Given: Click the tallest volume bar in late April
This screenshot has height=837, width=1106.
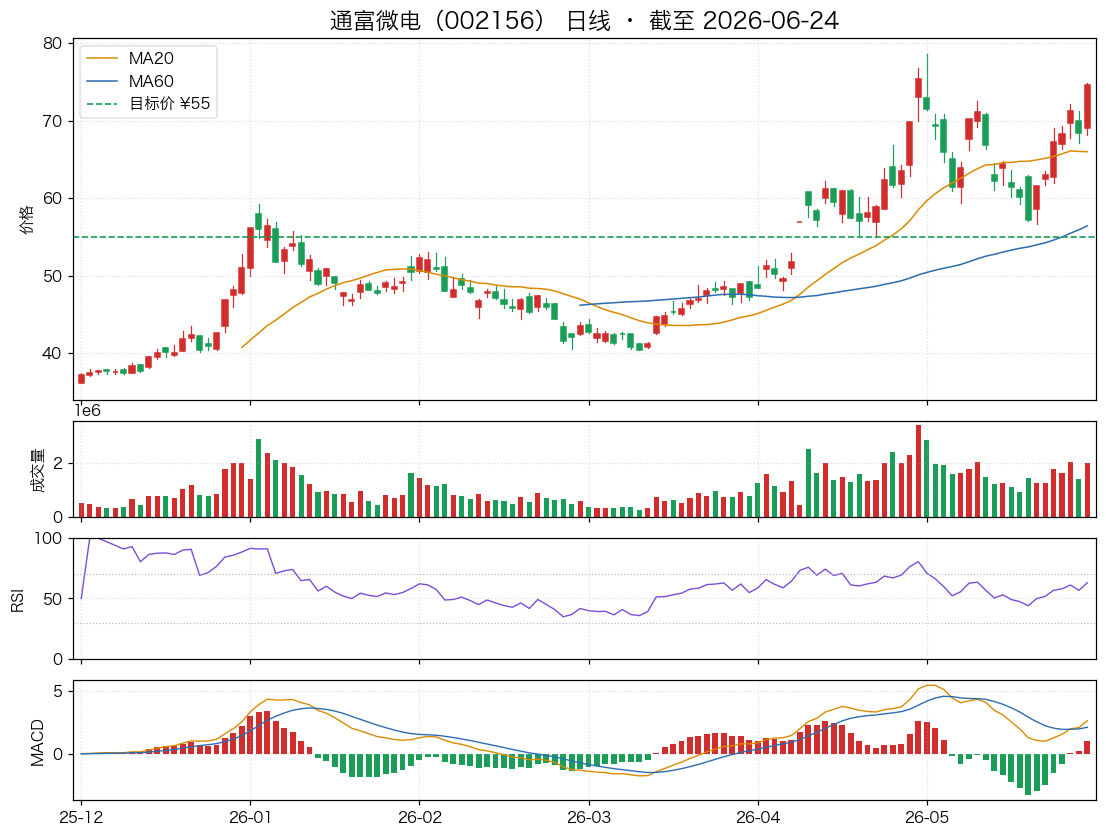Looking at the screenshot, I should pyautogui.click(x=918, y=471).
